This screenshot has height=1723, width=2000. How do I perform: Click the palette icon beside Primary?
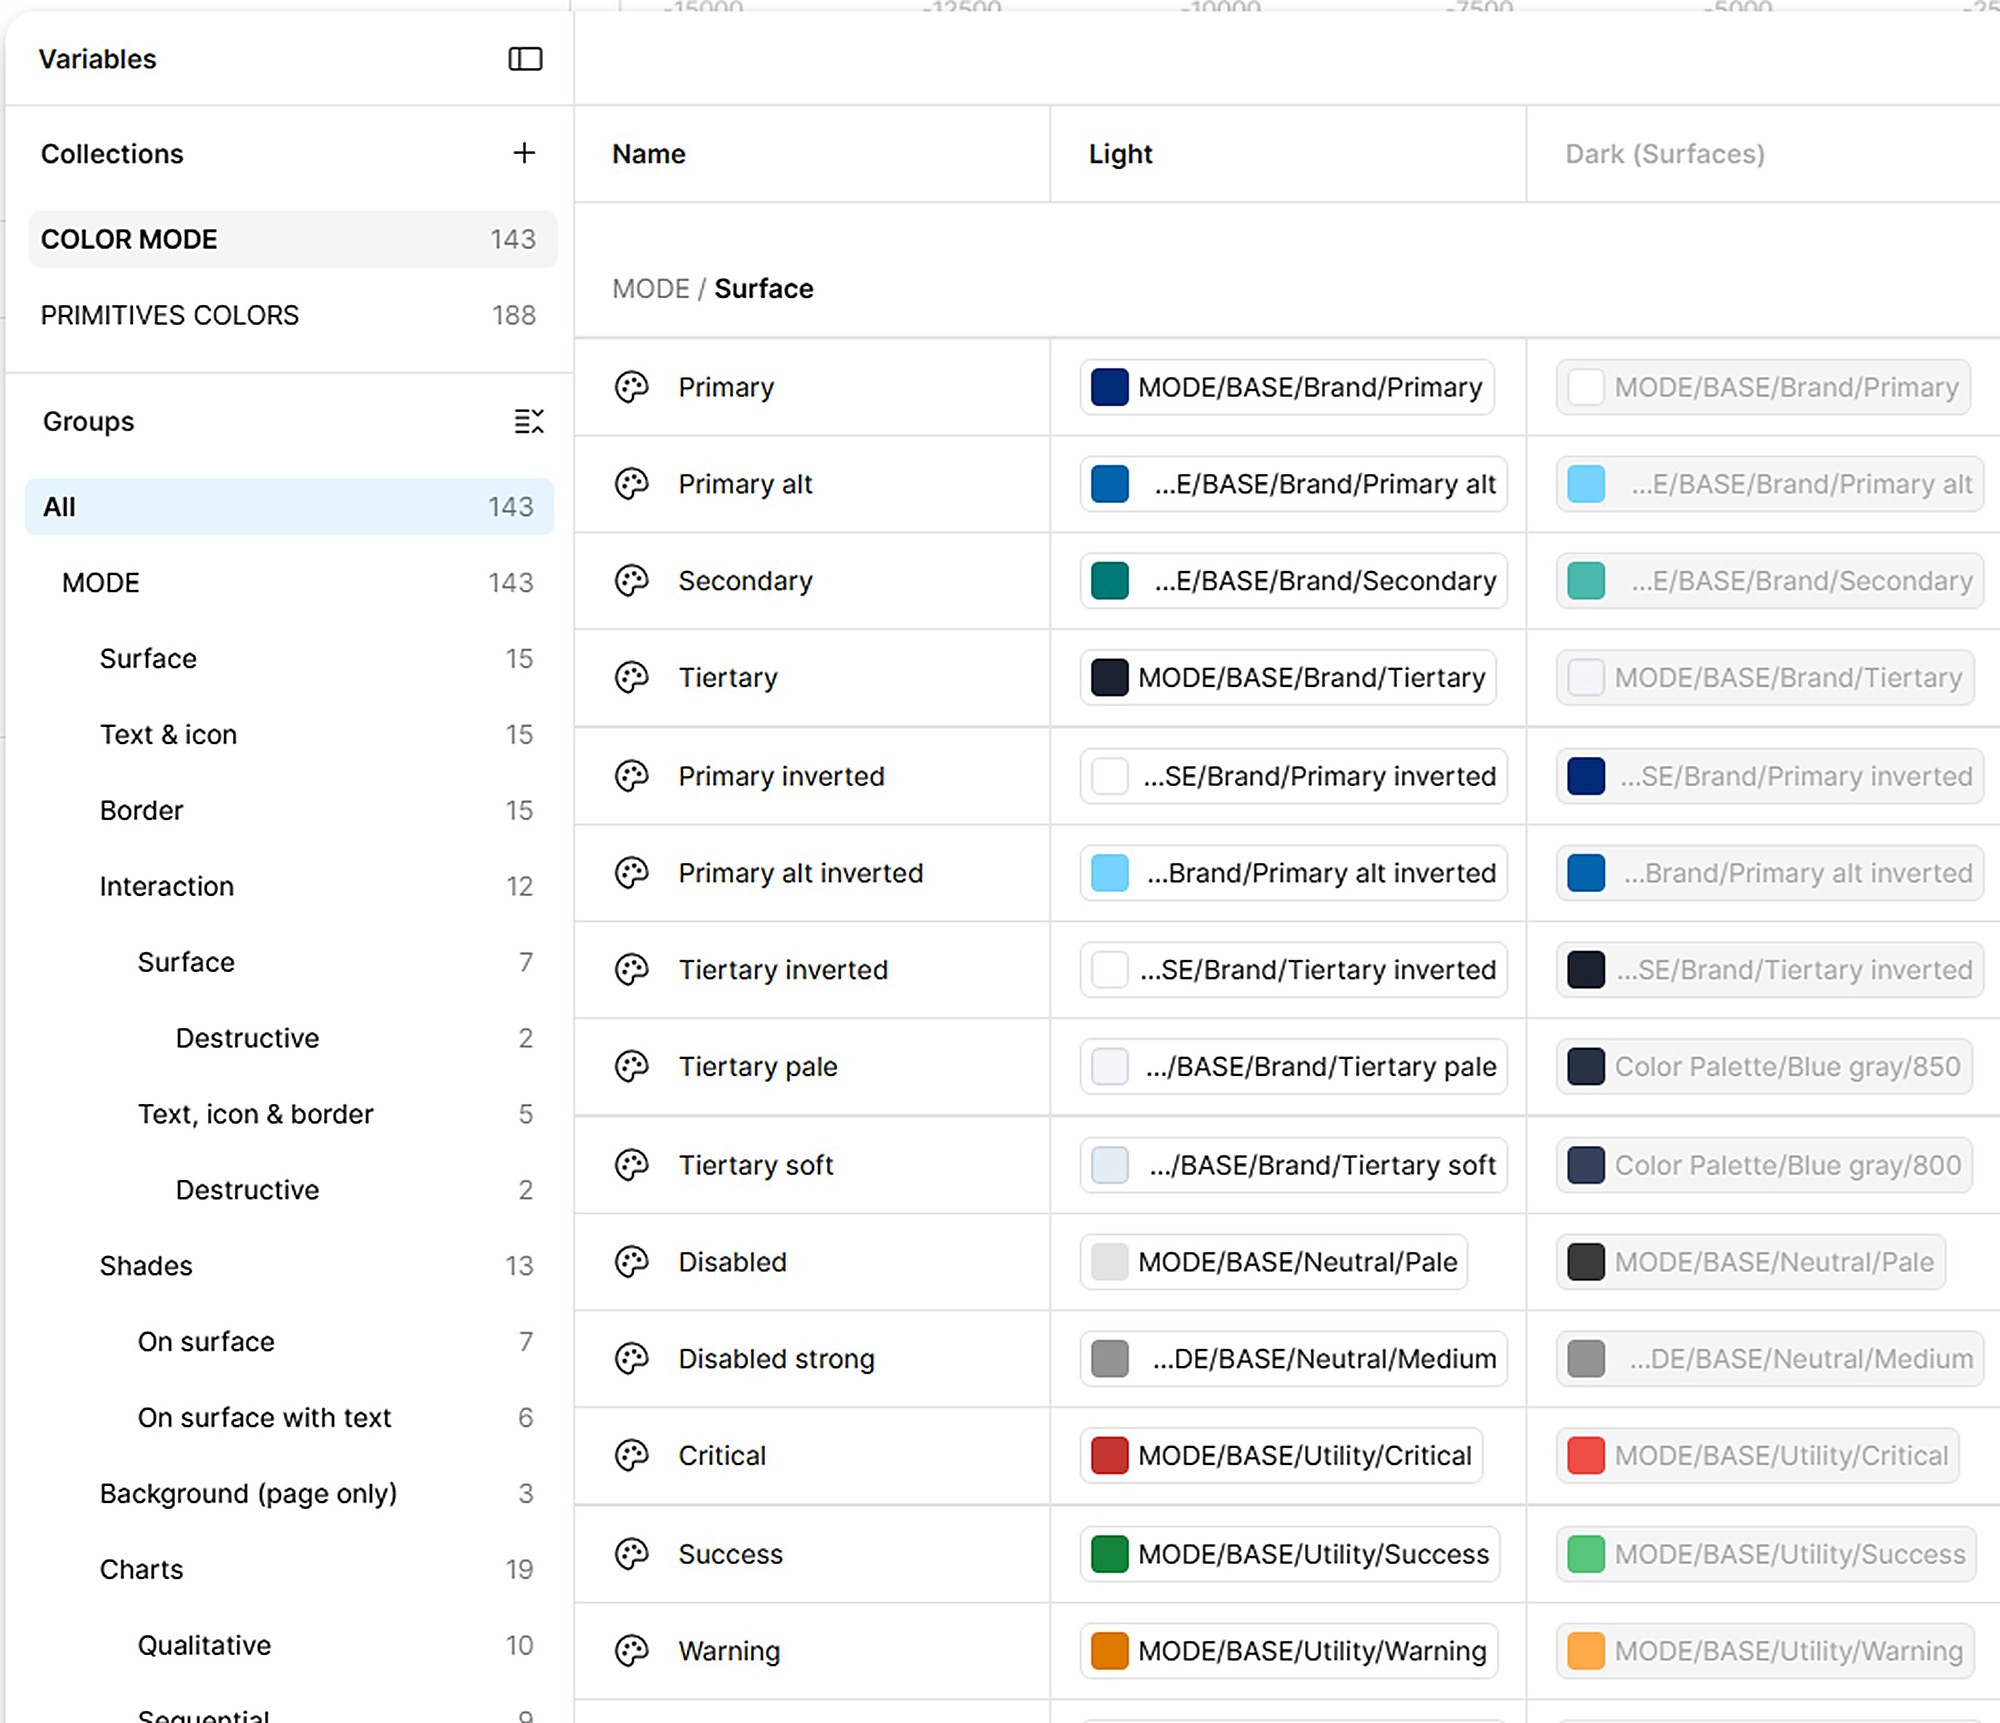tap(632, 387)
